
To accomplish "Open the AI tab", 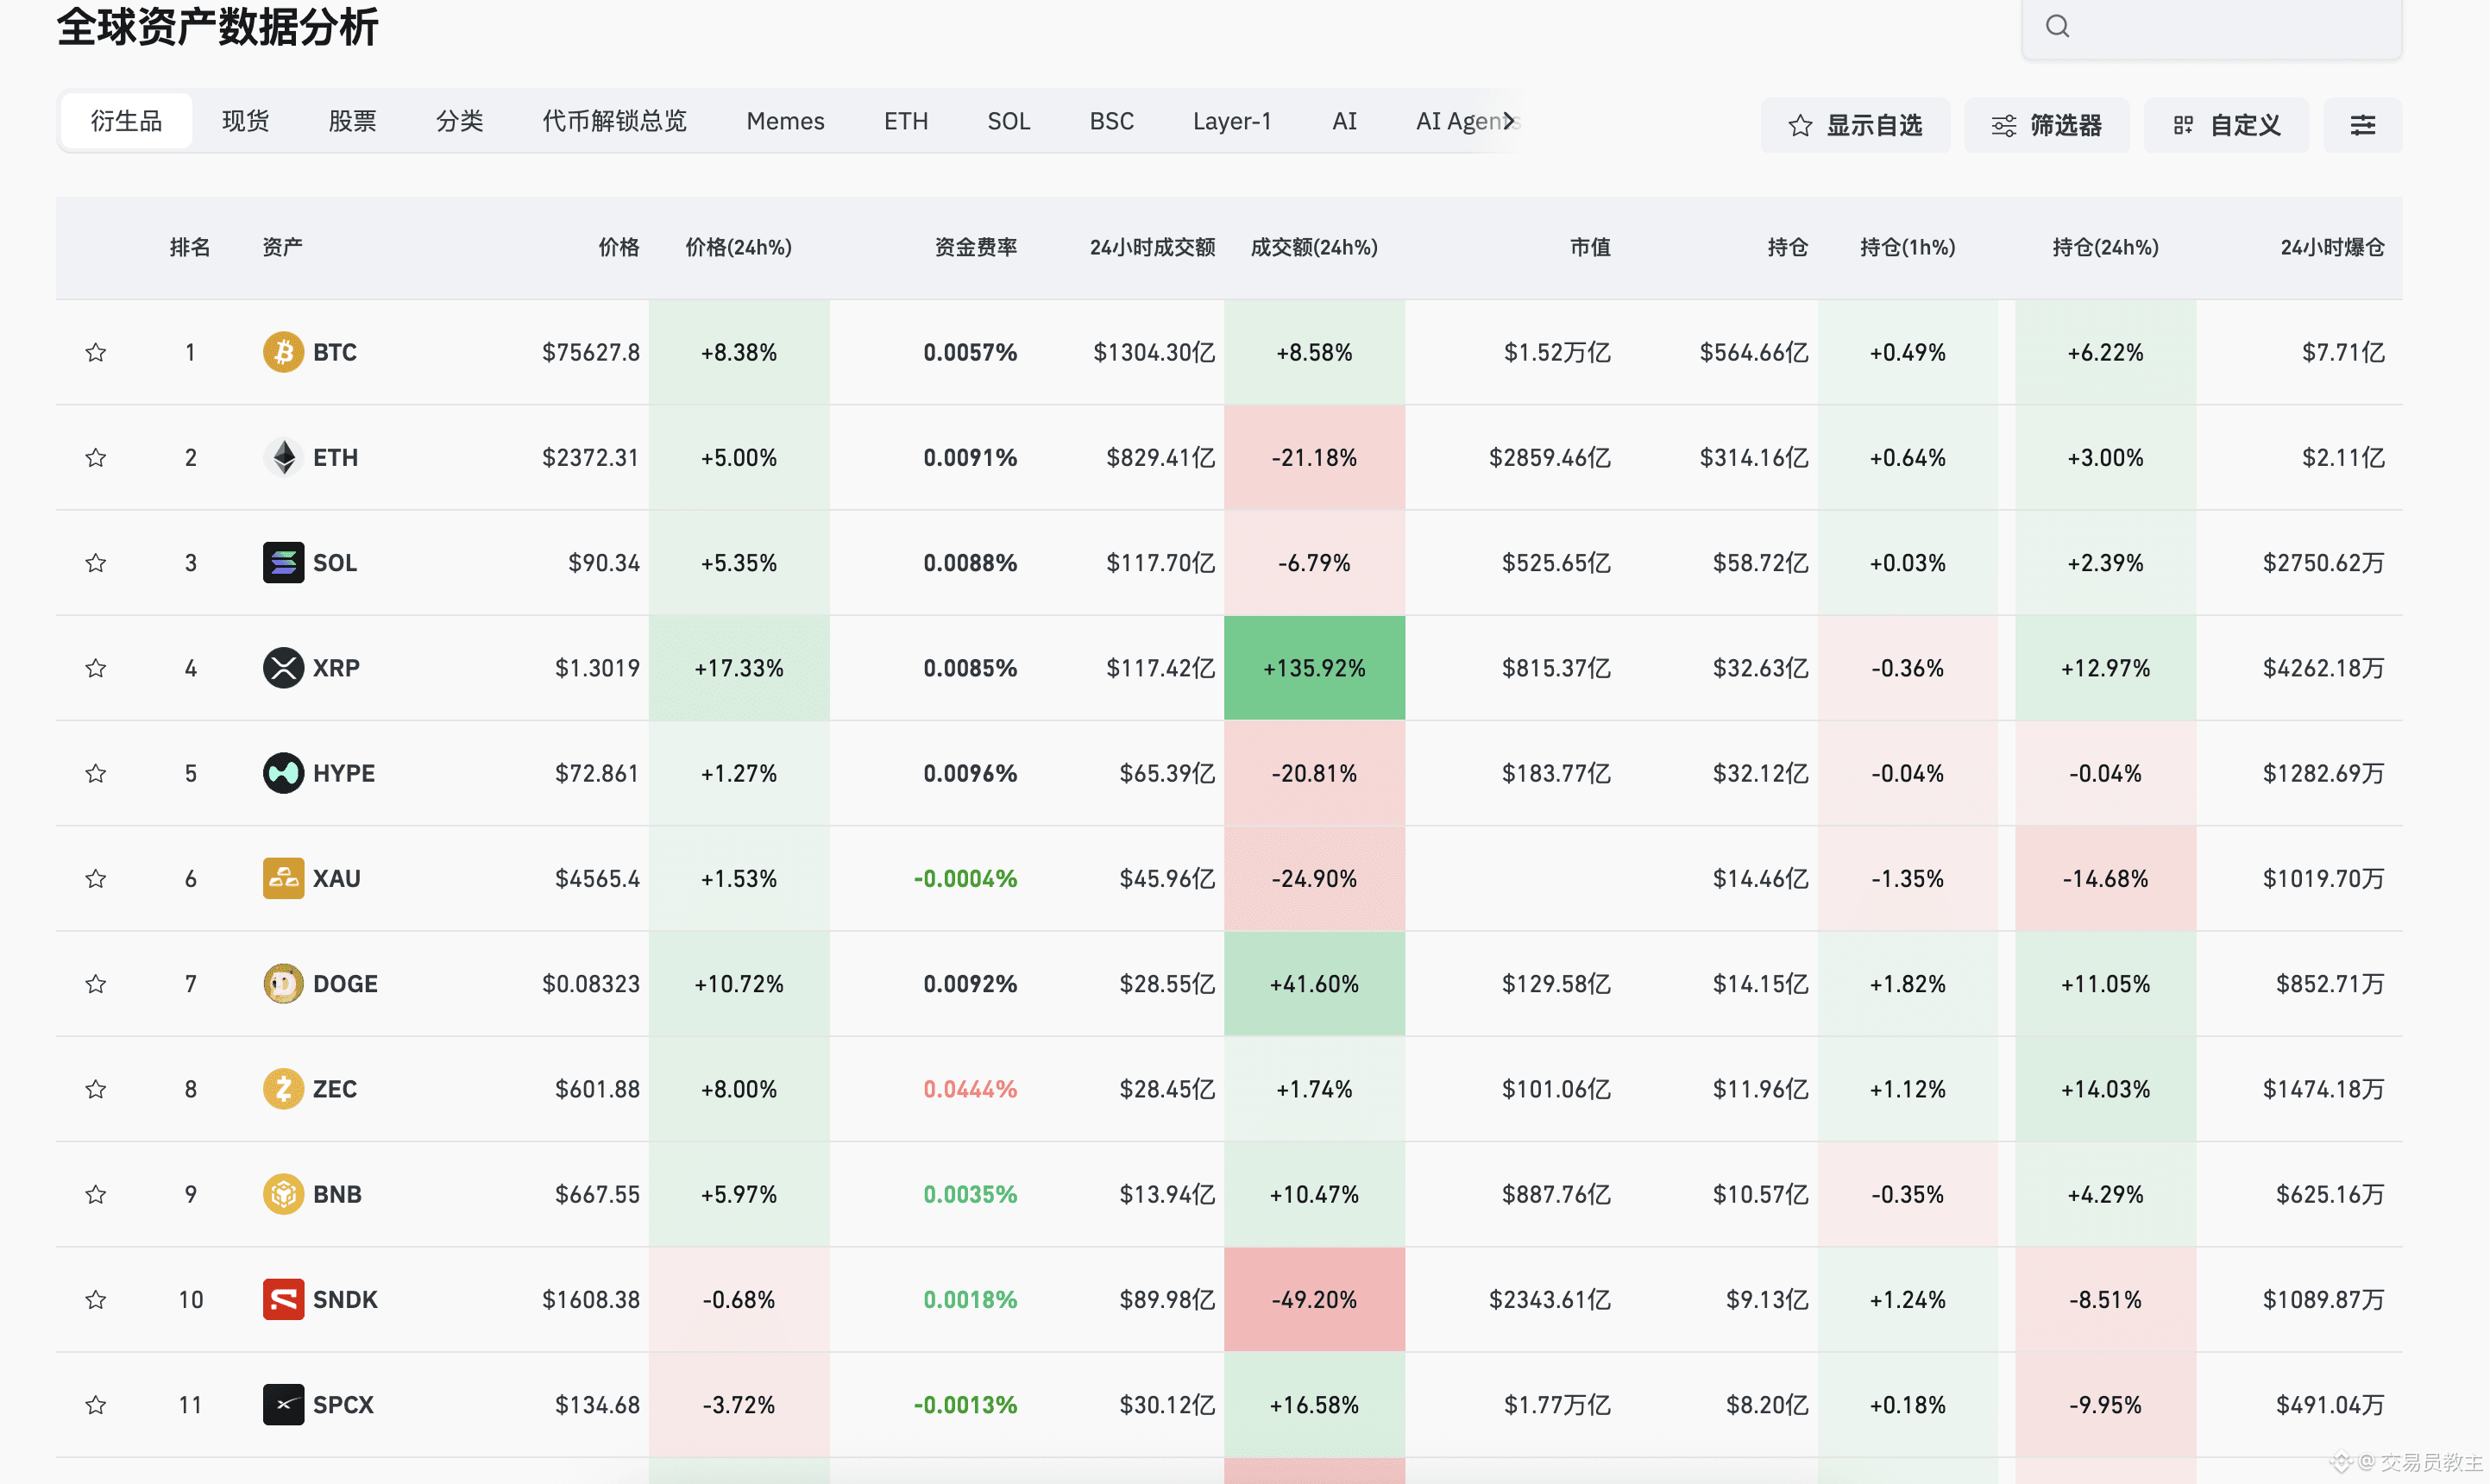I will [x=1344, y=121].
